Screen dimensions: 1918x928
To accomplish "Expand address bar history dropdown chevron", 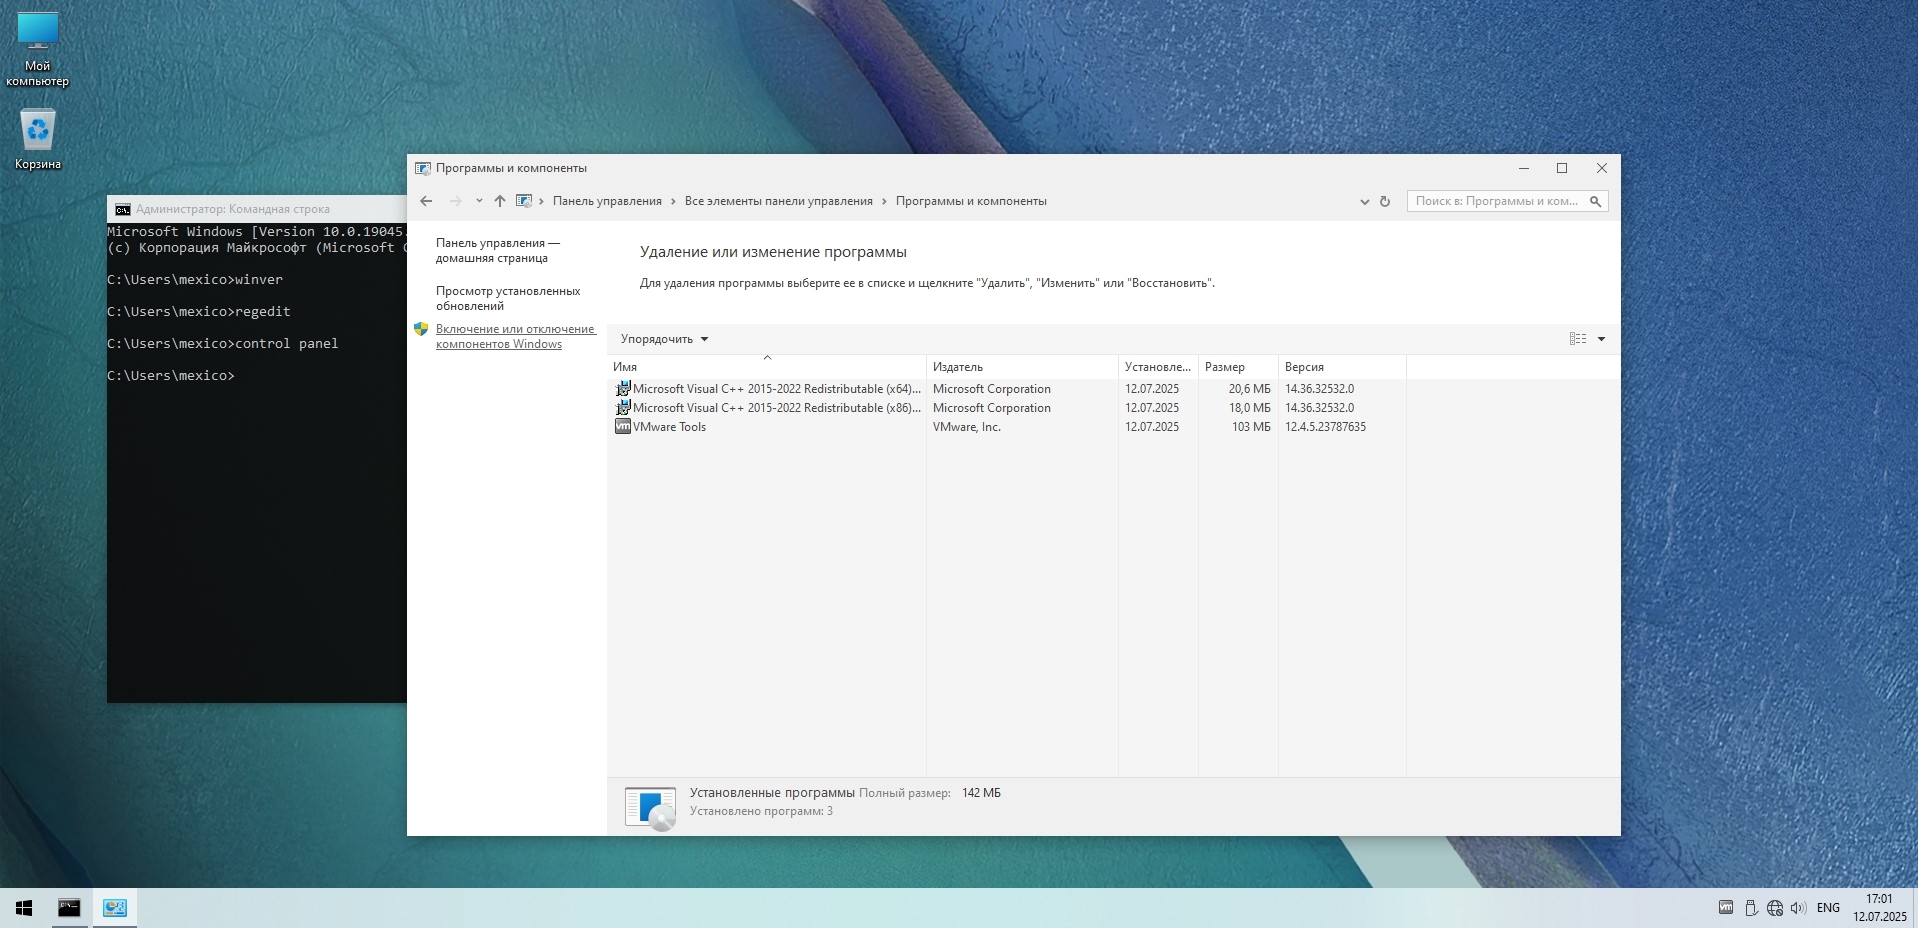I will (1364, 201).
